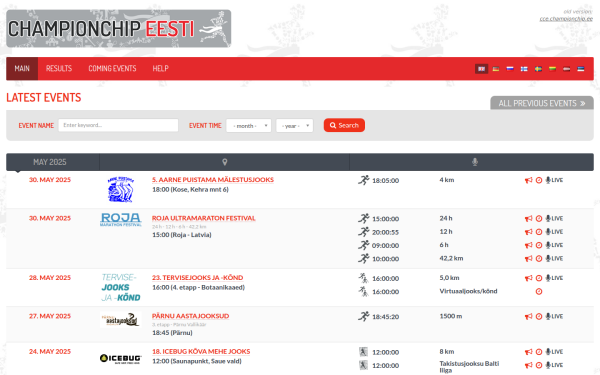The height and width of the screenshot is (375, 600).
Task: Open the RESULTS menu tab
Action: coord(59,68)
